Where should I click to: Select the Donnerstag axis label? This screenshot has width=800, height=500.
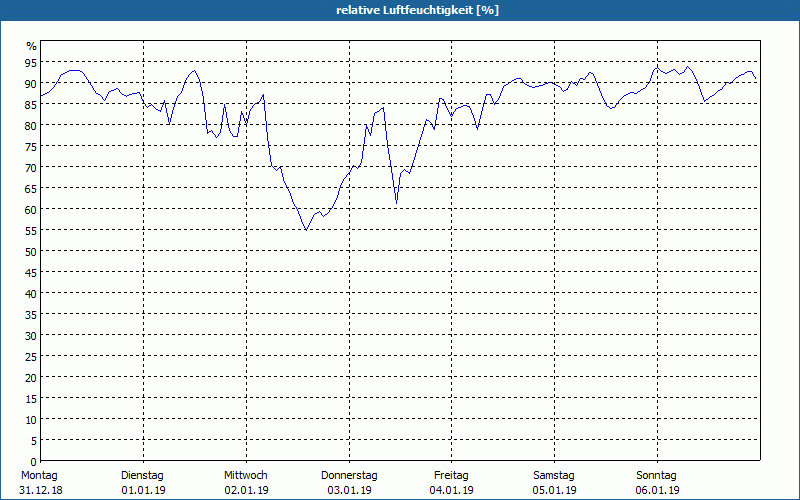(x=349, y=476)
